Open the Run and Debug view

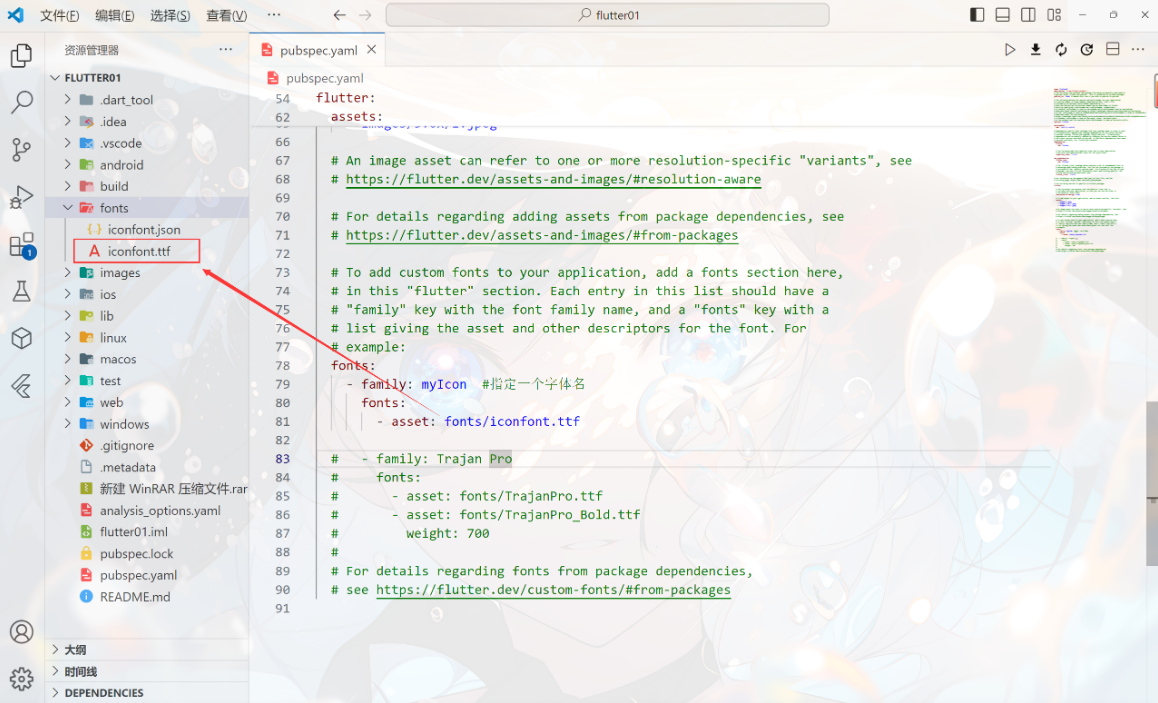tap(21, 197)
